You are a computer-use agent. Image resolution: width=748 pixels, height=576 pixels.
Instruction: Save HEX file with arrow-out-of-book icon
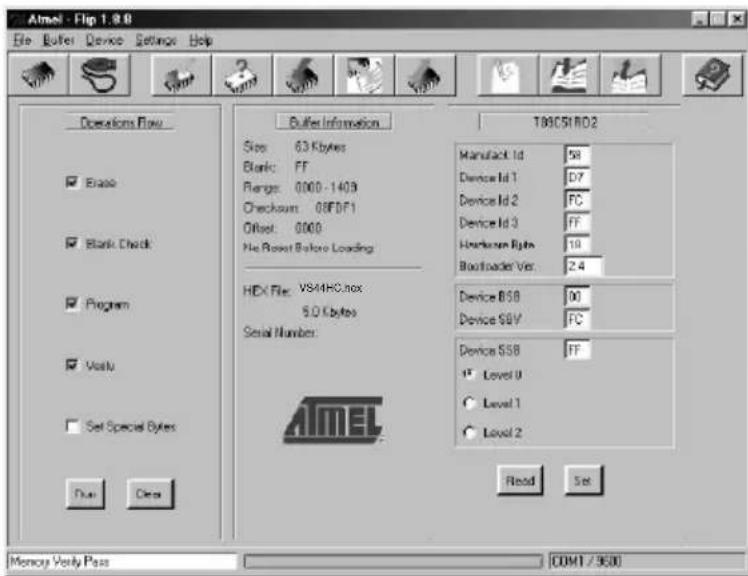pos(630,75)
